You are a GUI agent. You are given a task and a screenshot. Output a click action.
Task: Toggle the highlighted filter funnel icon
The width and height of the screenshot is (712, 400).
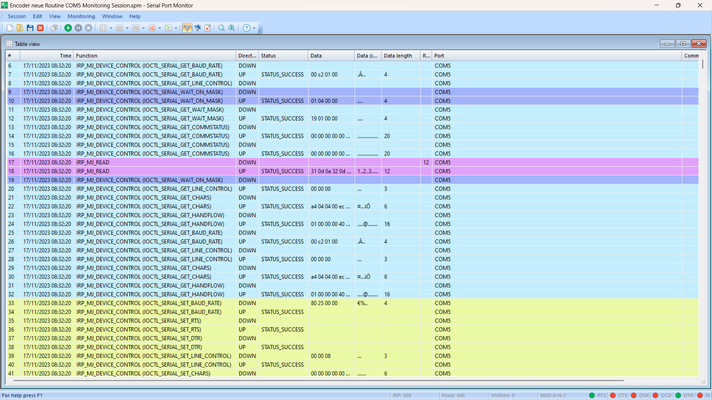tap(187, 28)
